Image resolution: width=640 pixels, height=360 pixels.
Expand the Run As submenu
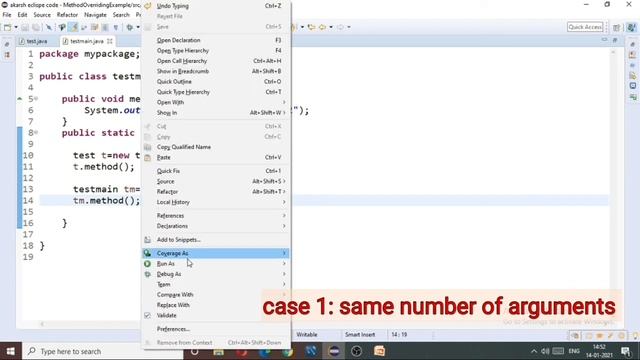(x=216, y=264)
